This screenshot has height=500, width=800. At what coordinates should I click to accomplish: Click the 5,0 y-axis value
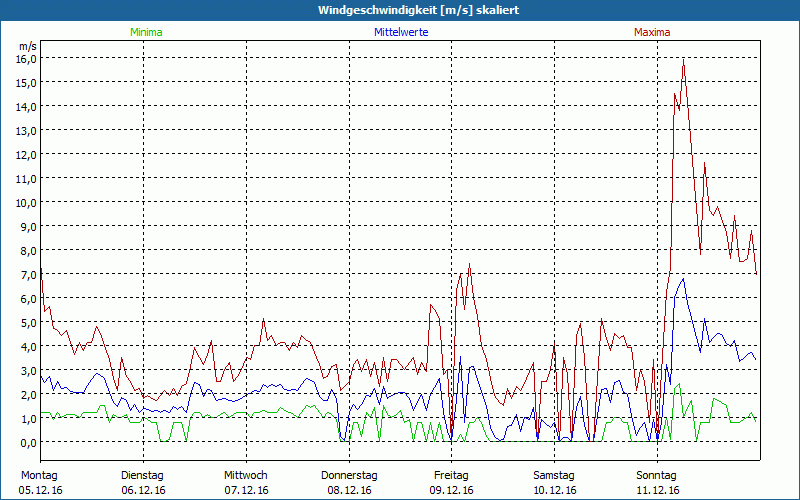click(29, 322)
